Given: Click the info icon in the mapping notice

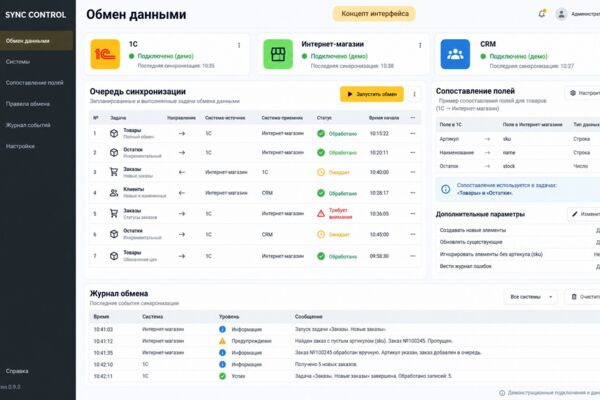Looking at the screenshot, I should 446,189.
